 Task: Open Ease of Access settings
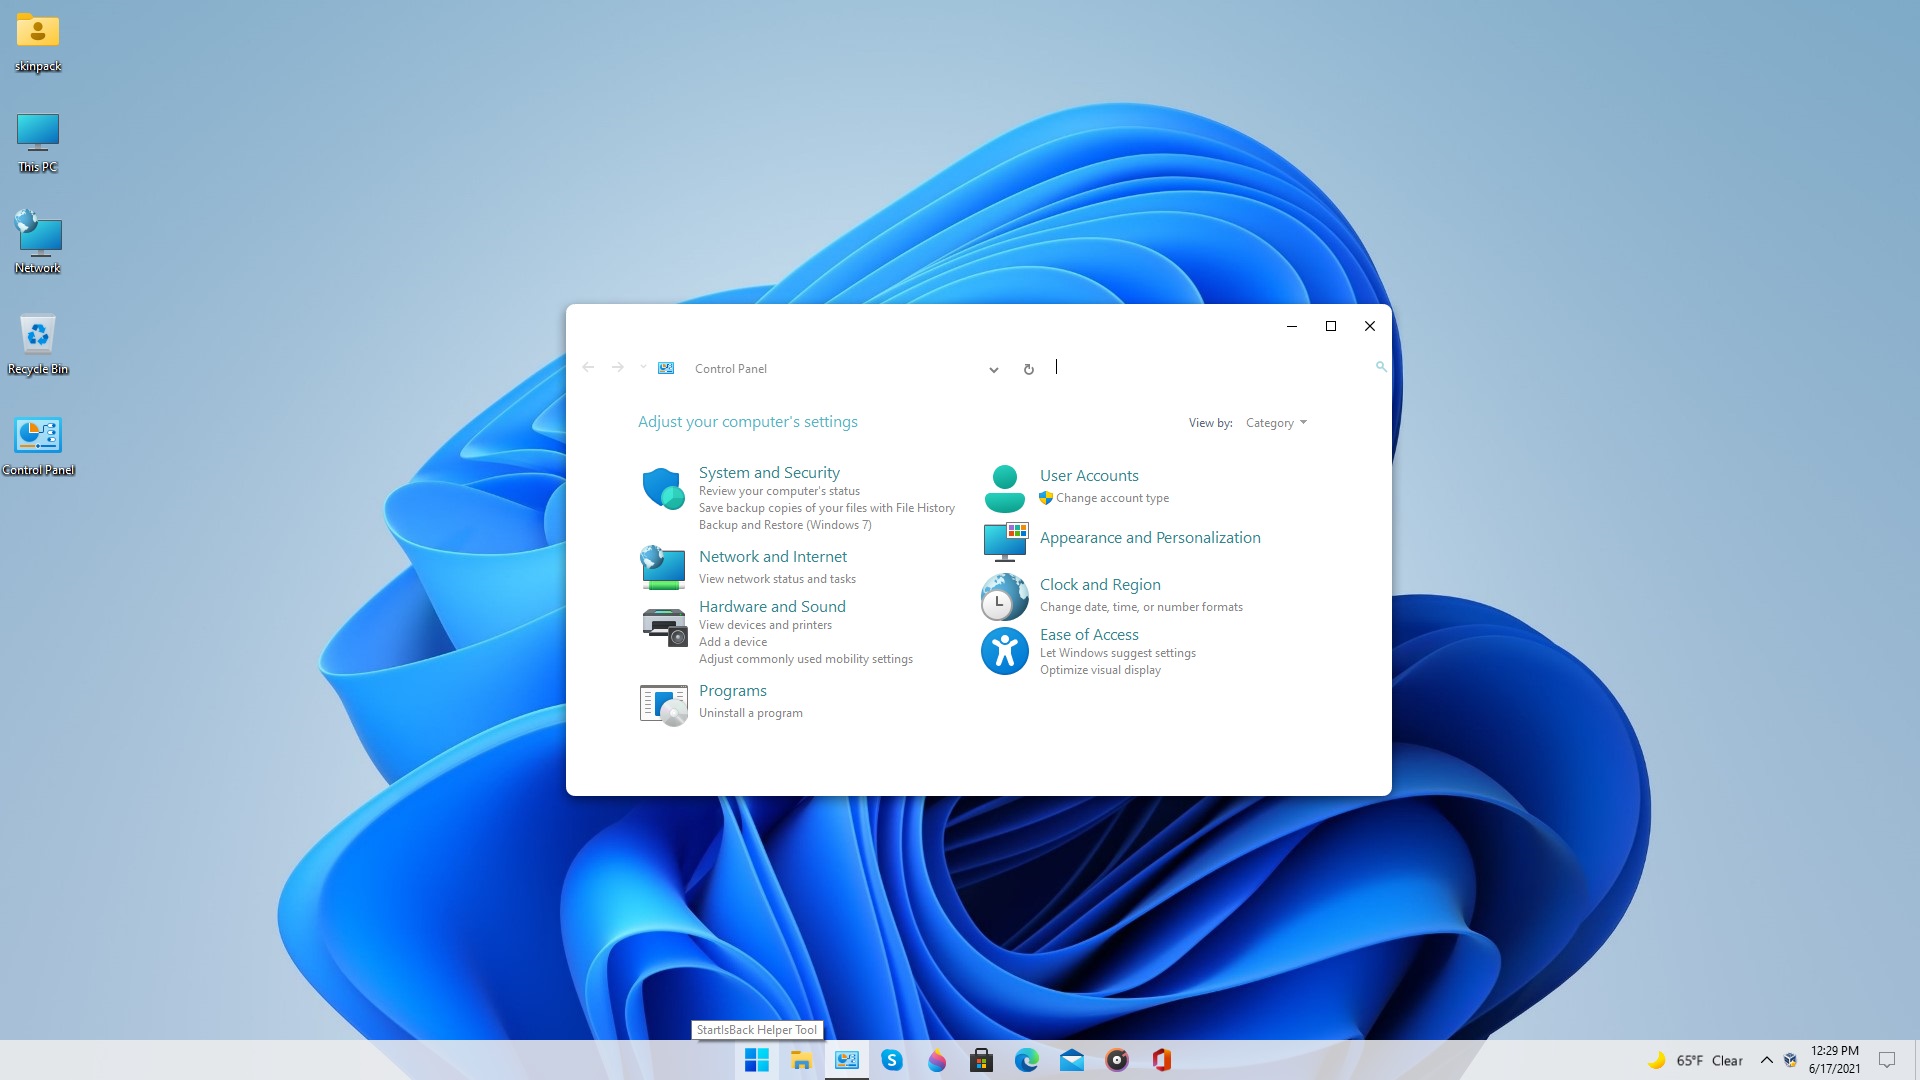click(x=1088, y=633)
